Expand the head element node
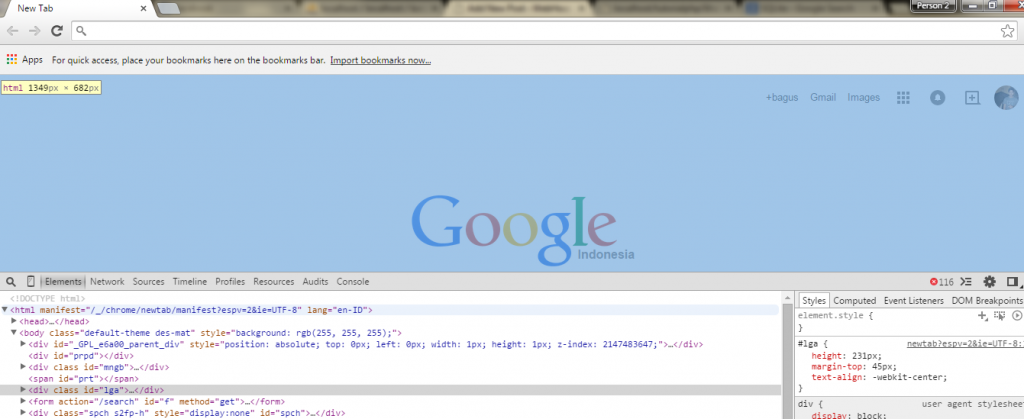Viewport: 1024px width, 419px height. 14,321
